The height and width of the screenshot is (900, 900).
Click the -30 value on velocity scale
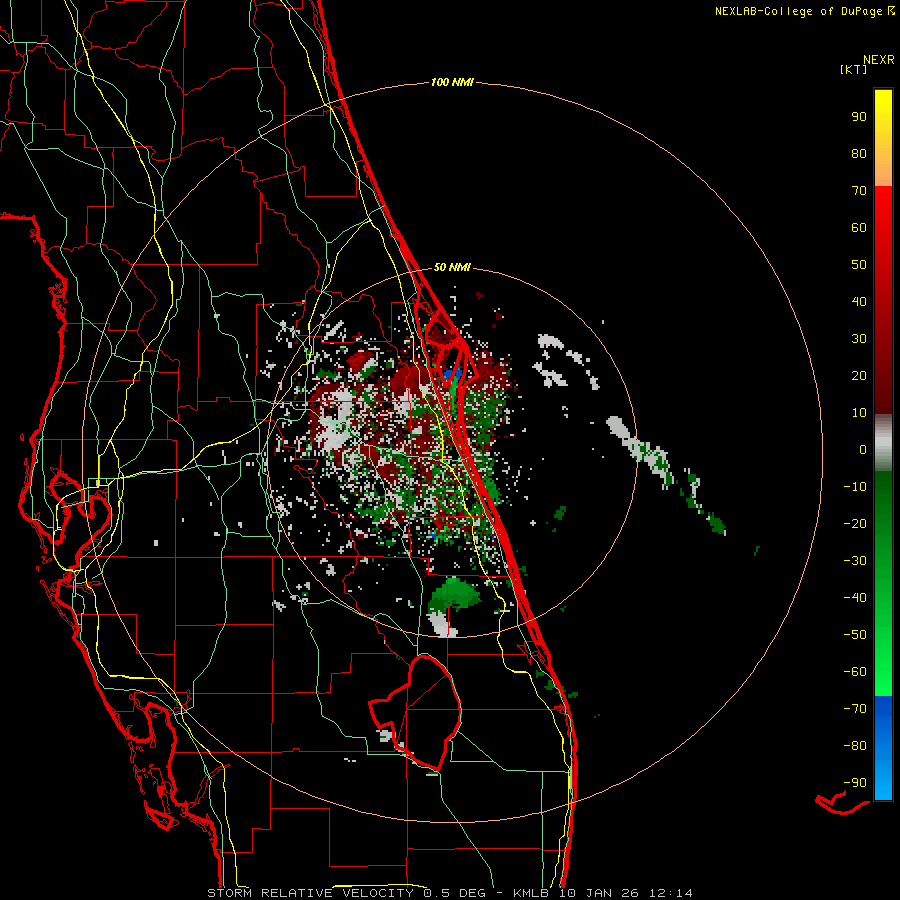click(x=855, y=561)
